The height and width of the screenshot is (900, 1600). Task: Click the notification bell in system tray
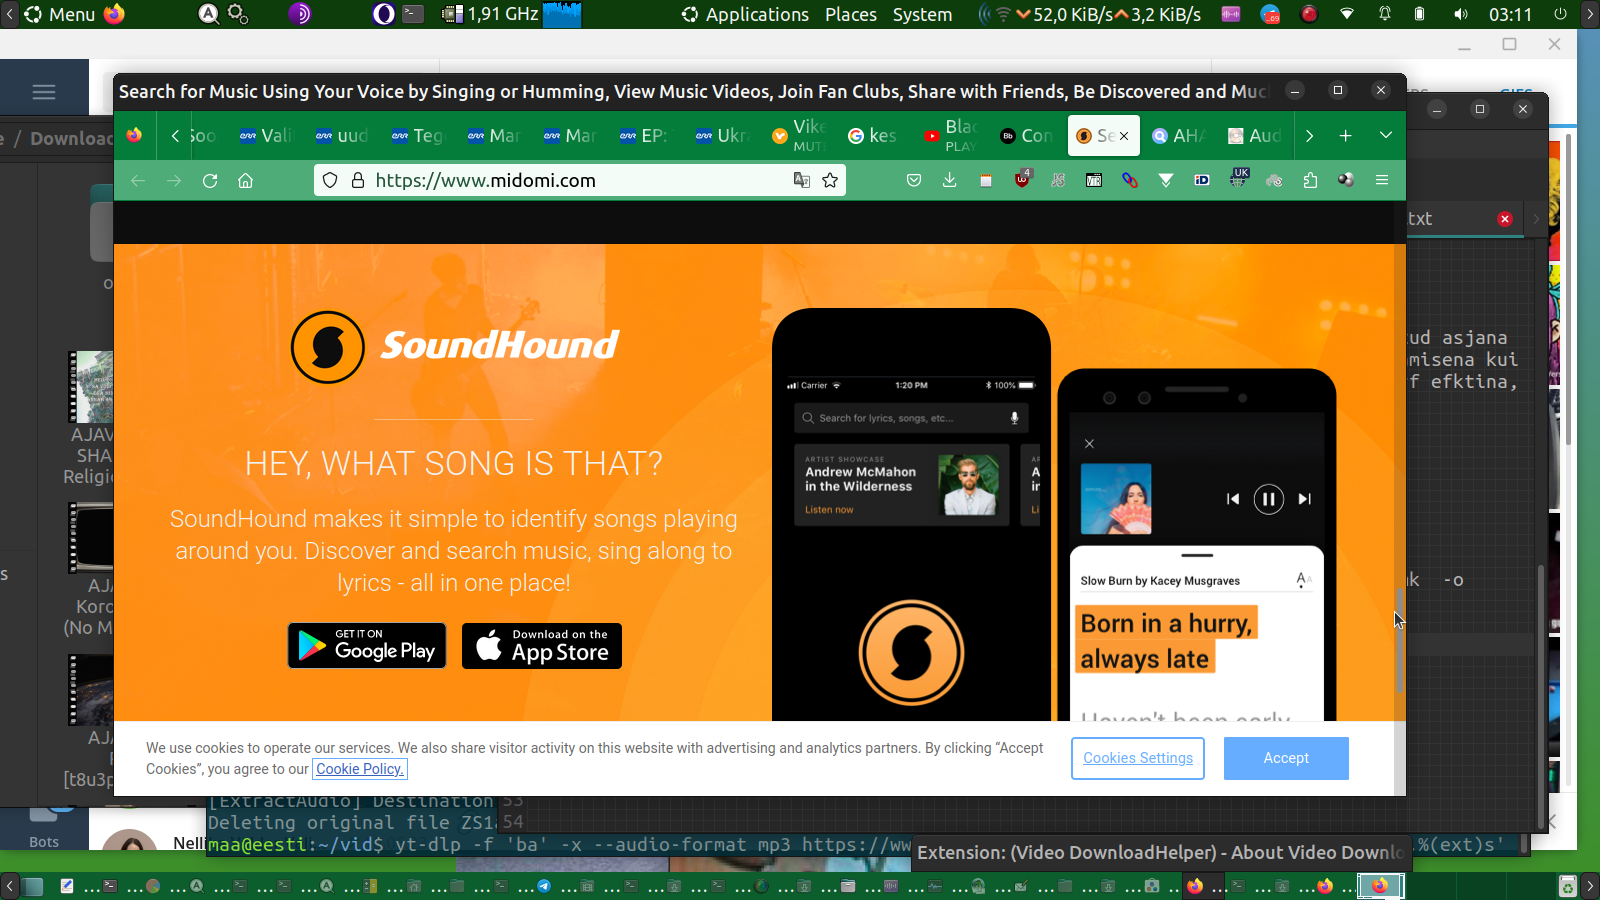pyautogui.click(x=1385, y=14)
